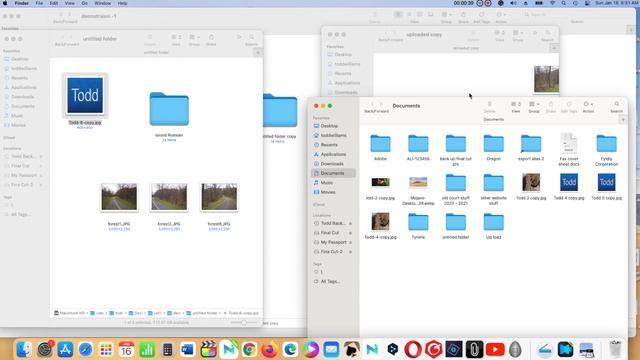Select forest6.JPG thumbnail in untitled folder window
This screenshot has height=360, width=640.
219,197
